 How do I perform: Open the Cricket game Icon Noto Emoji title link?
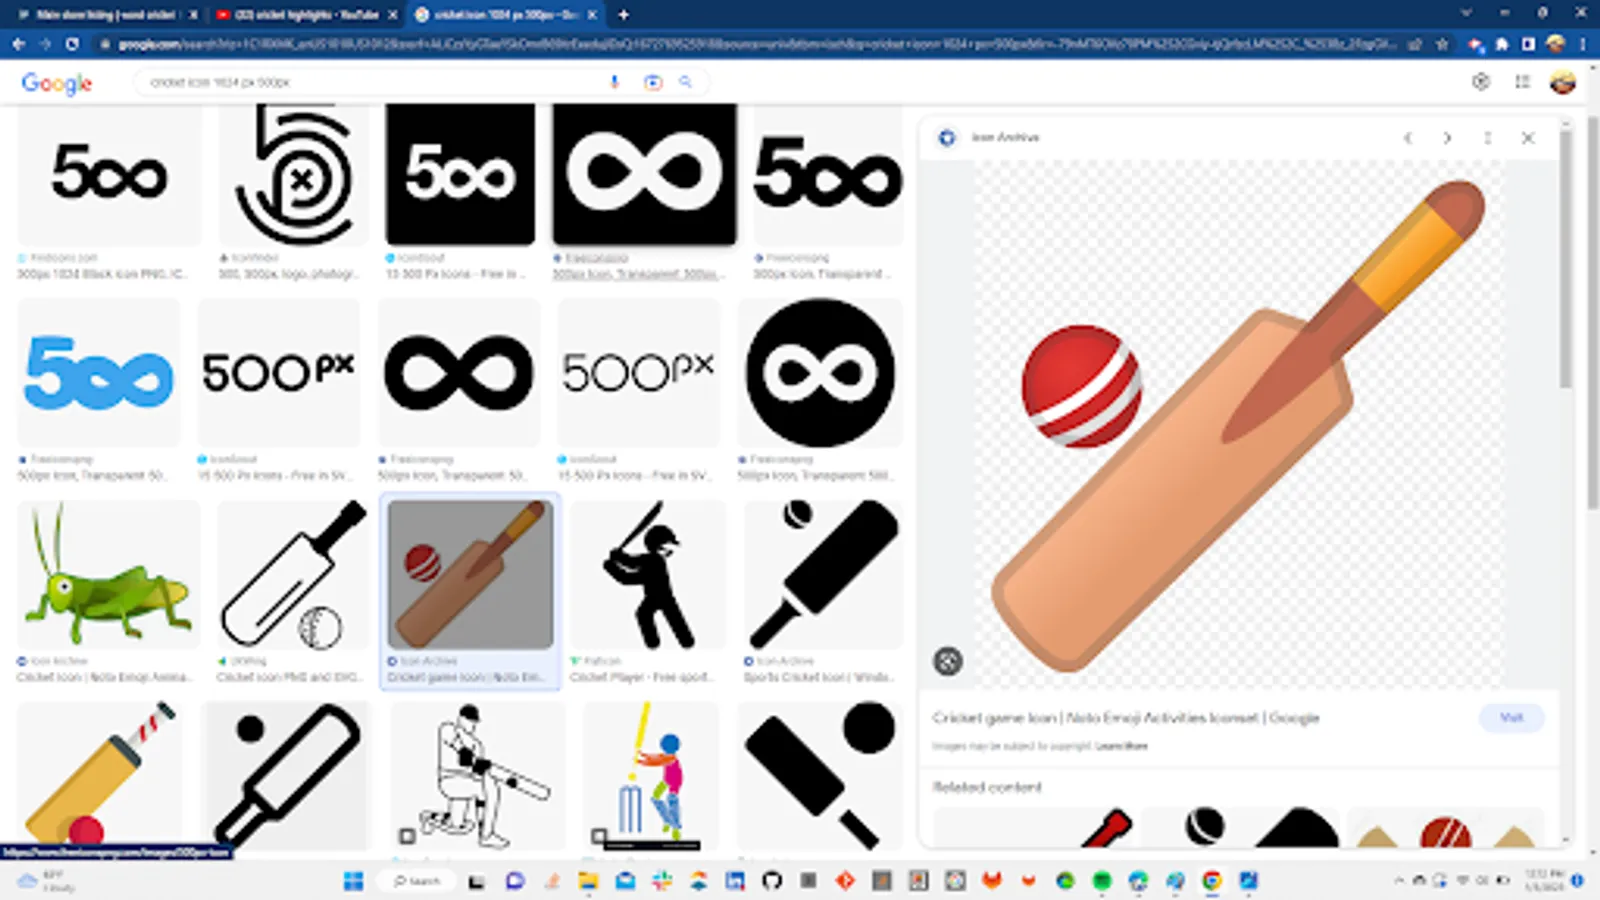click(x=1126, y=718)
